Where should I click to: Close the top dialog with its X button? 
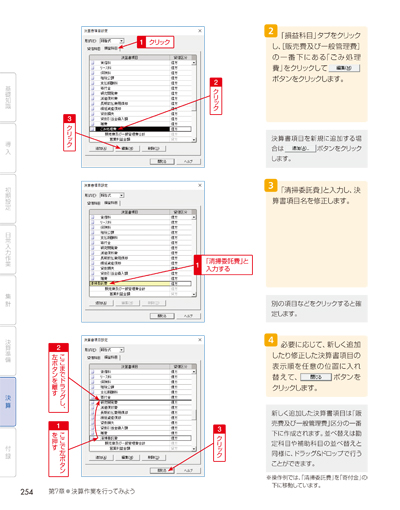(x=200, y=31)
